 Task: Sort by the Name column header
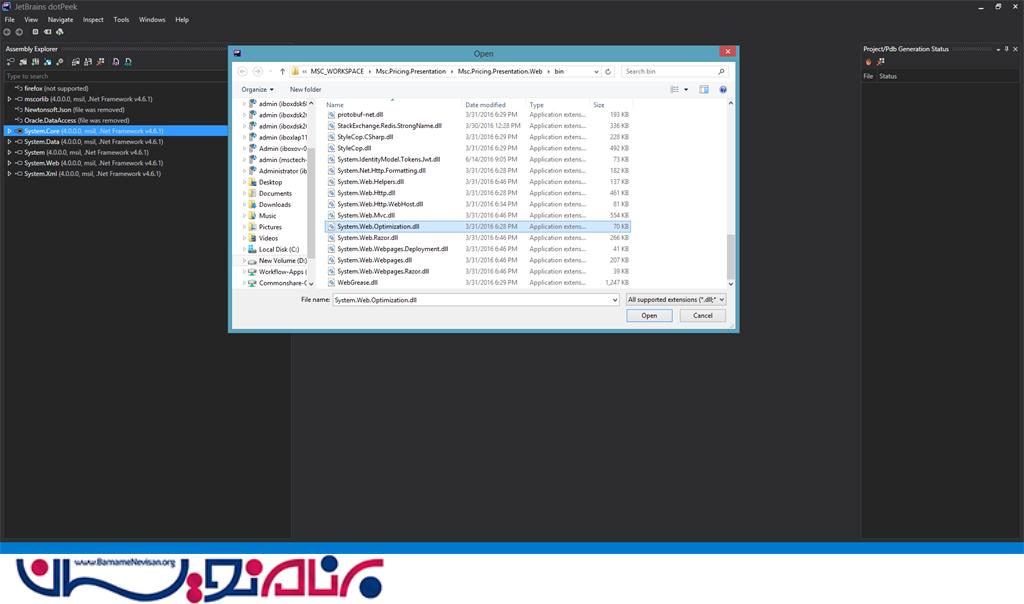click(x=335, y=104)
